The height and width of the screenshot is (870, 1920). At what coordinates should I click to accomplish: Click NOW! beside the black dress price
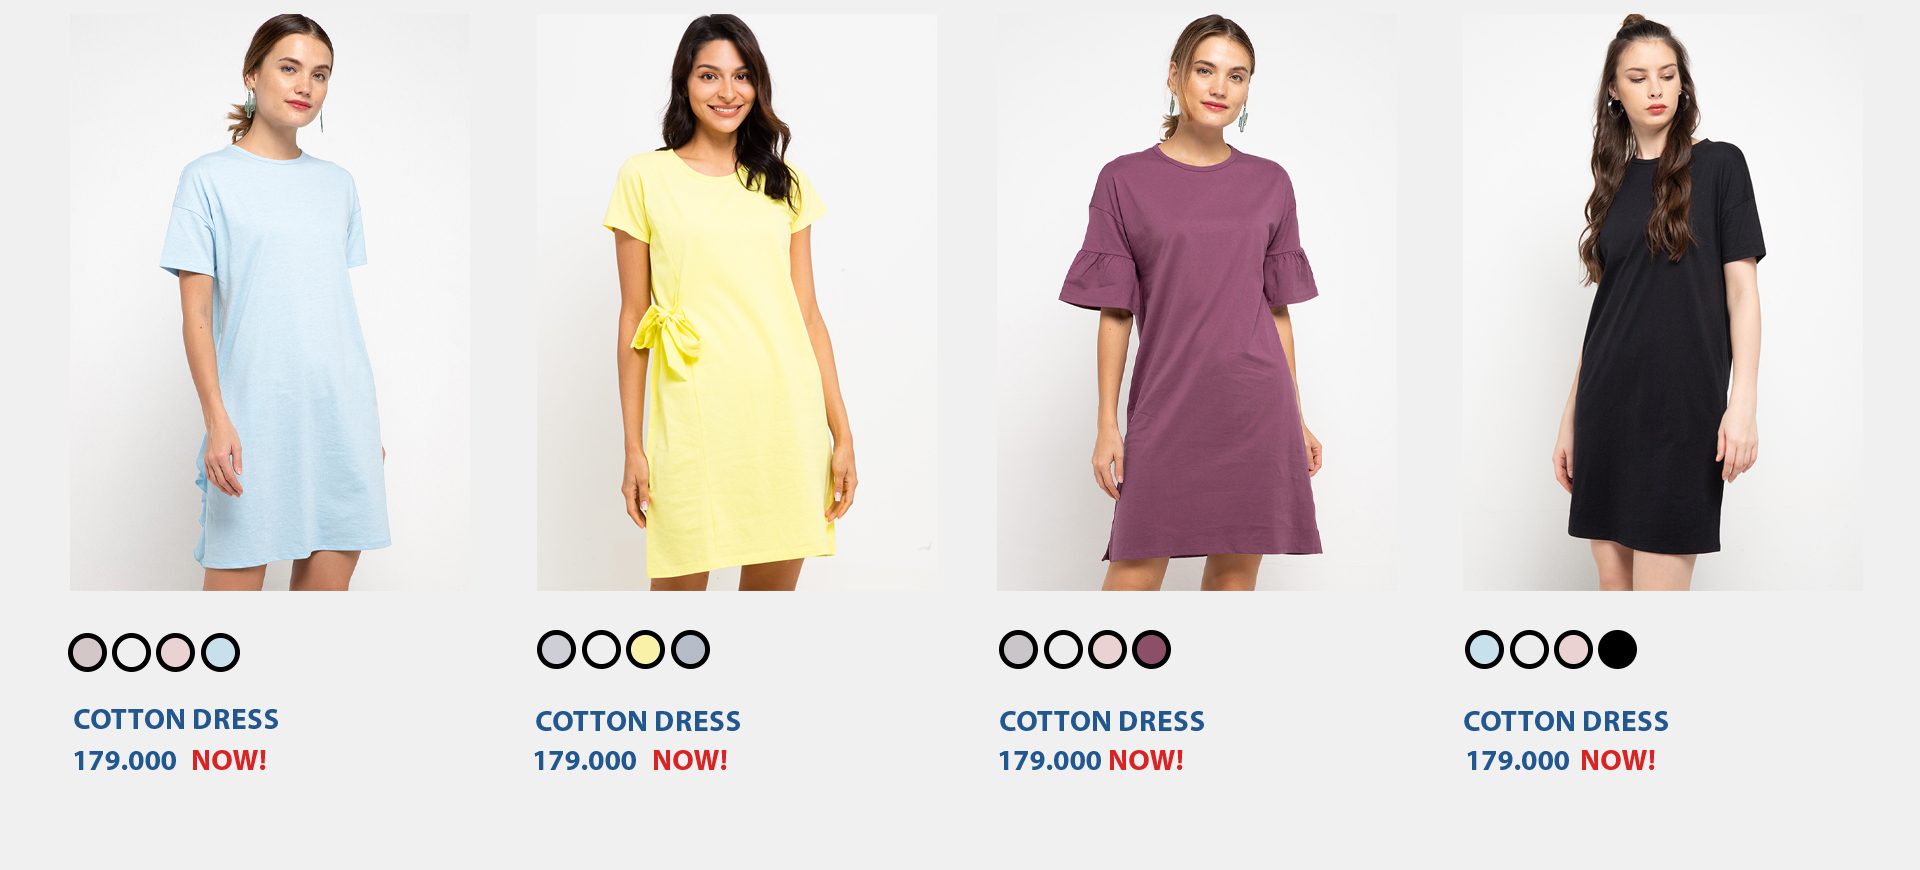click(x=1618, y=761)
